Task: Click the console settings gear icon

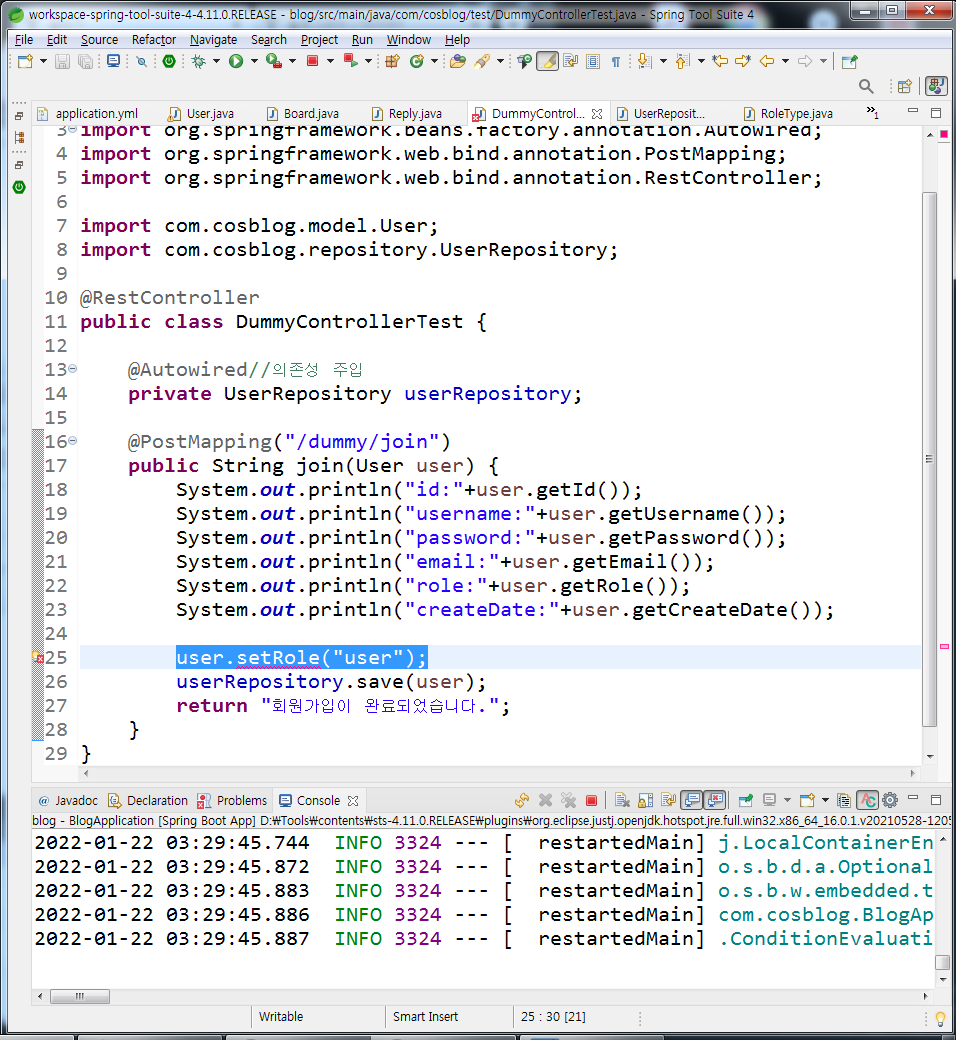Action: click(x=890, y=801)
